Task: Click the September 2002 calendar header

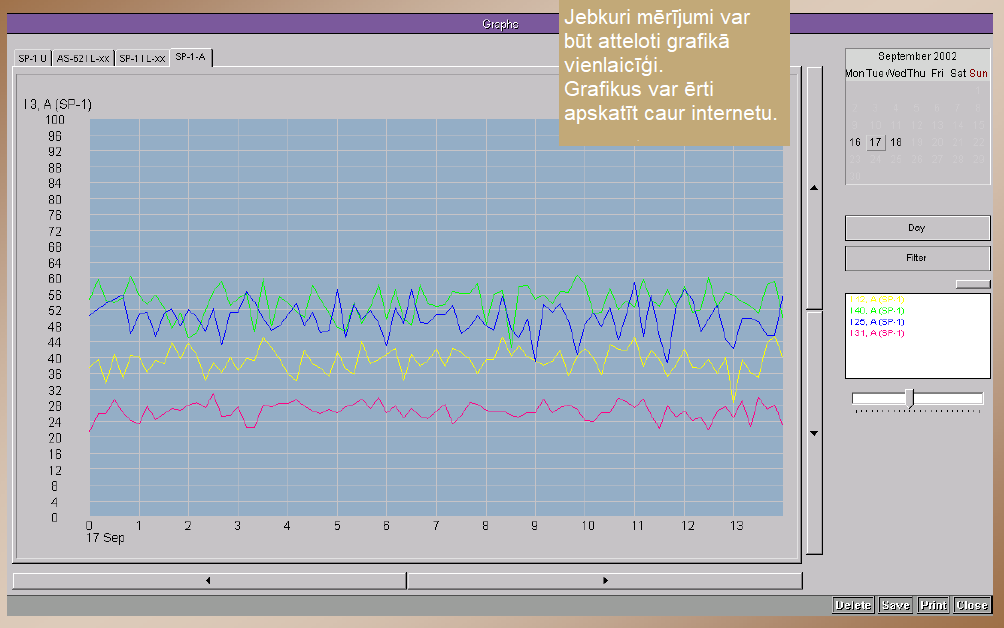Action: pyautogui.click(x=917, y=56)
